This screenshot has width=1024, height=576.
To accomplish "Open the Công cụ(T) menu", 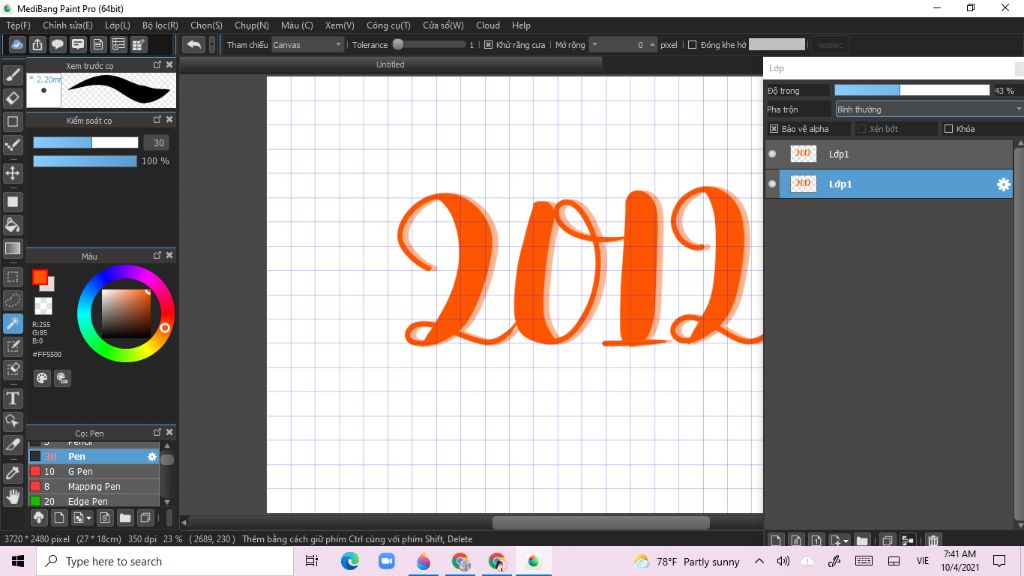I will (x=388, y=25).
